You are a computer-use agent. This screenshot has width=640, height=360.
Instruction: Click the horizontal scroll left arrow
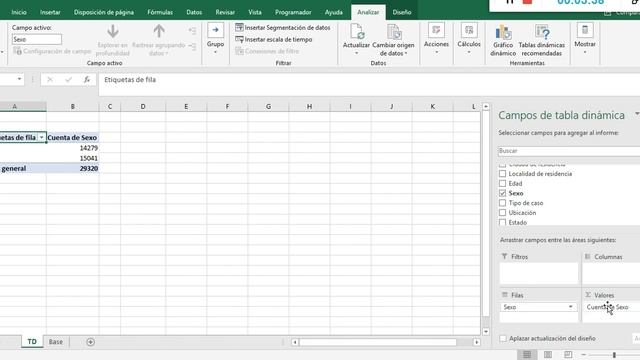pos(294,342)
